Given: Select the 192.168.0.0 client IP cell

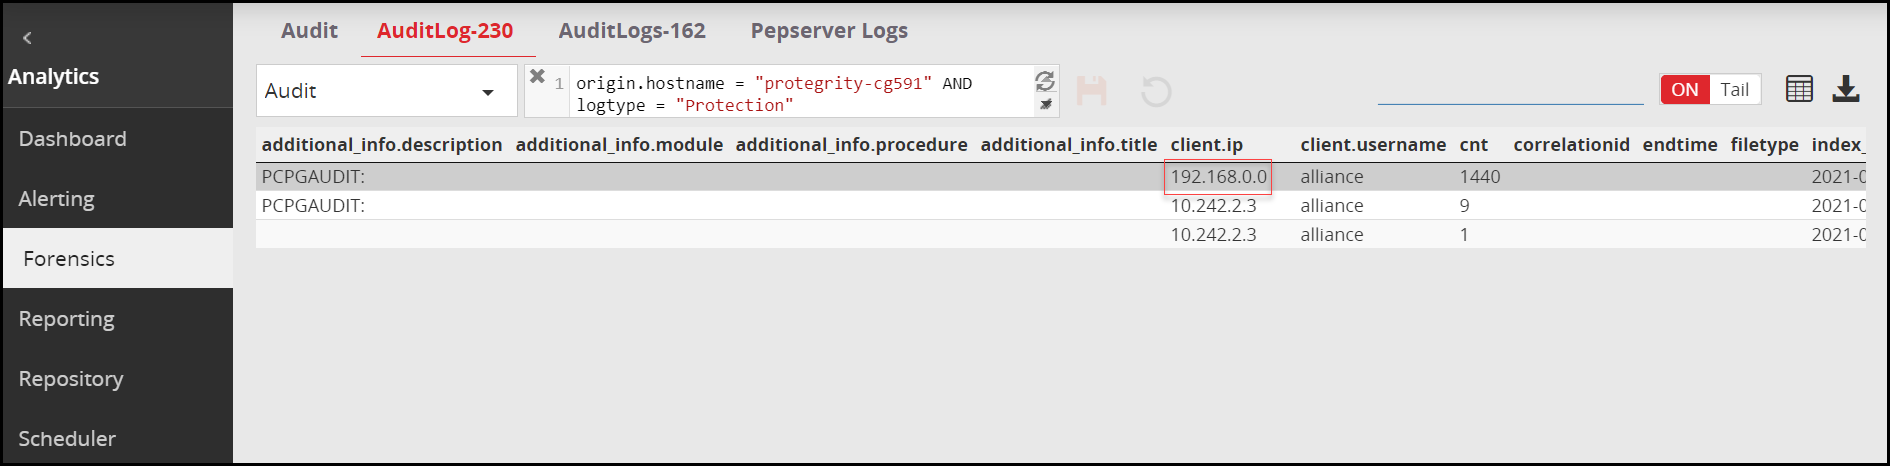Looking at the screenshot, I should tap(1218, 177).
